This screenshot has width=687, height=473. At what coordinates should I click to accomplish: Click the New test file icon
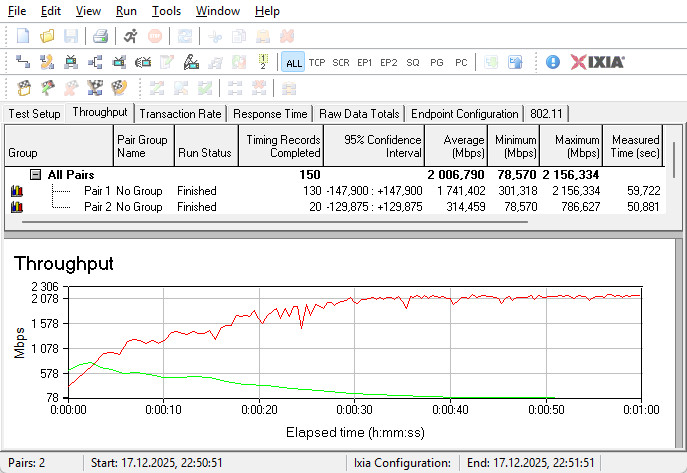coord(23,36)
